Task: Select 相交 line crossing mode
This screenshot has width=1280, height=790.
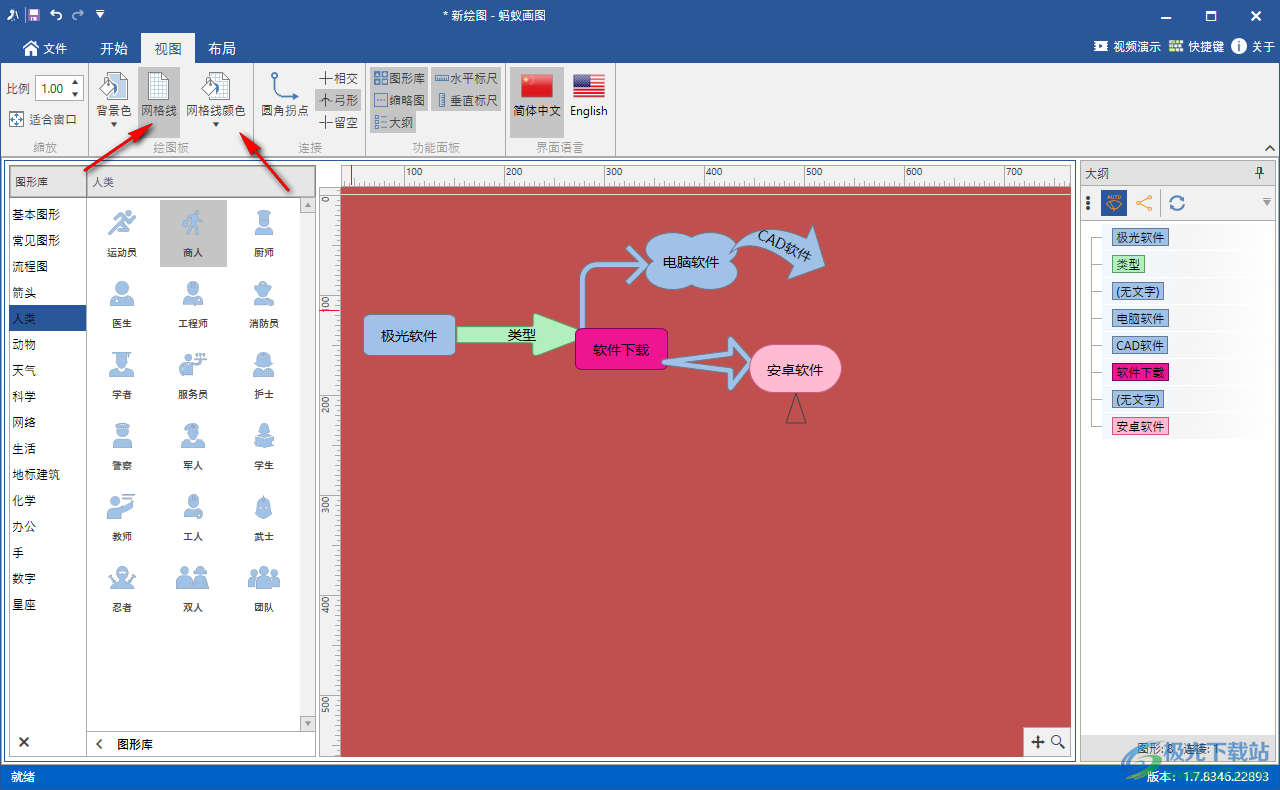Action: coord(338,78)
